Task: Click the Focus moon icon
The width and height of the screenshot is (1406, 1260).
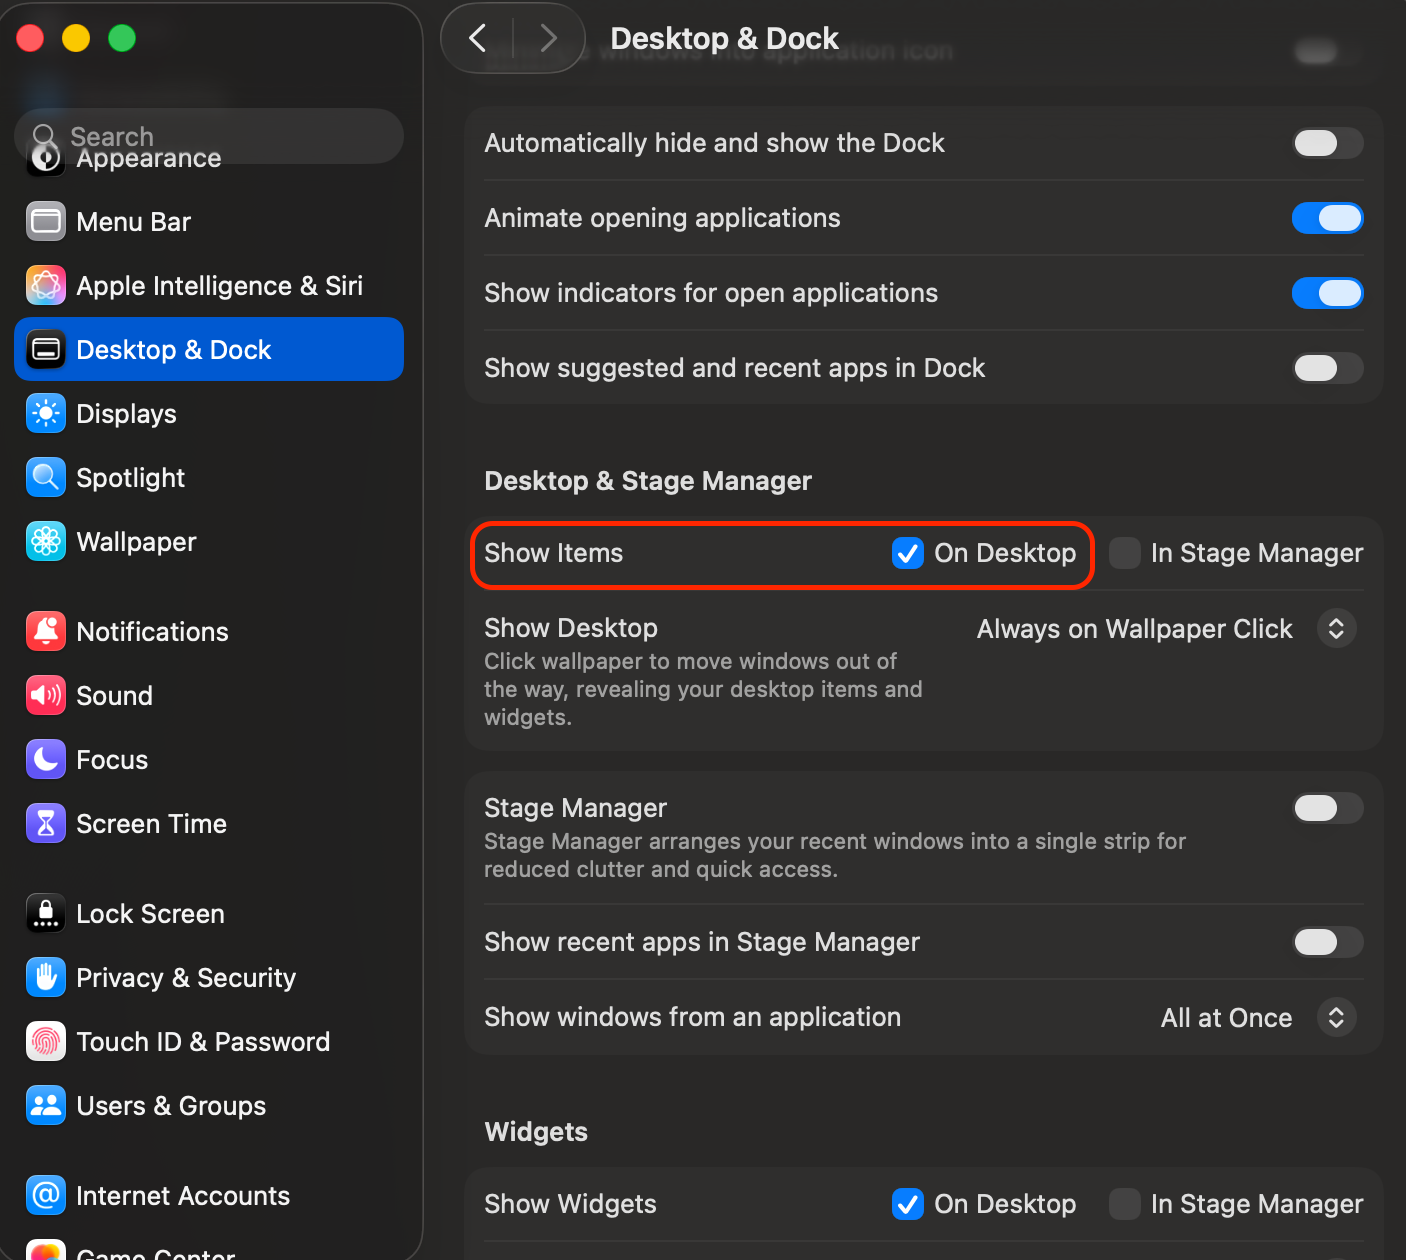Action: 46,759
